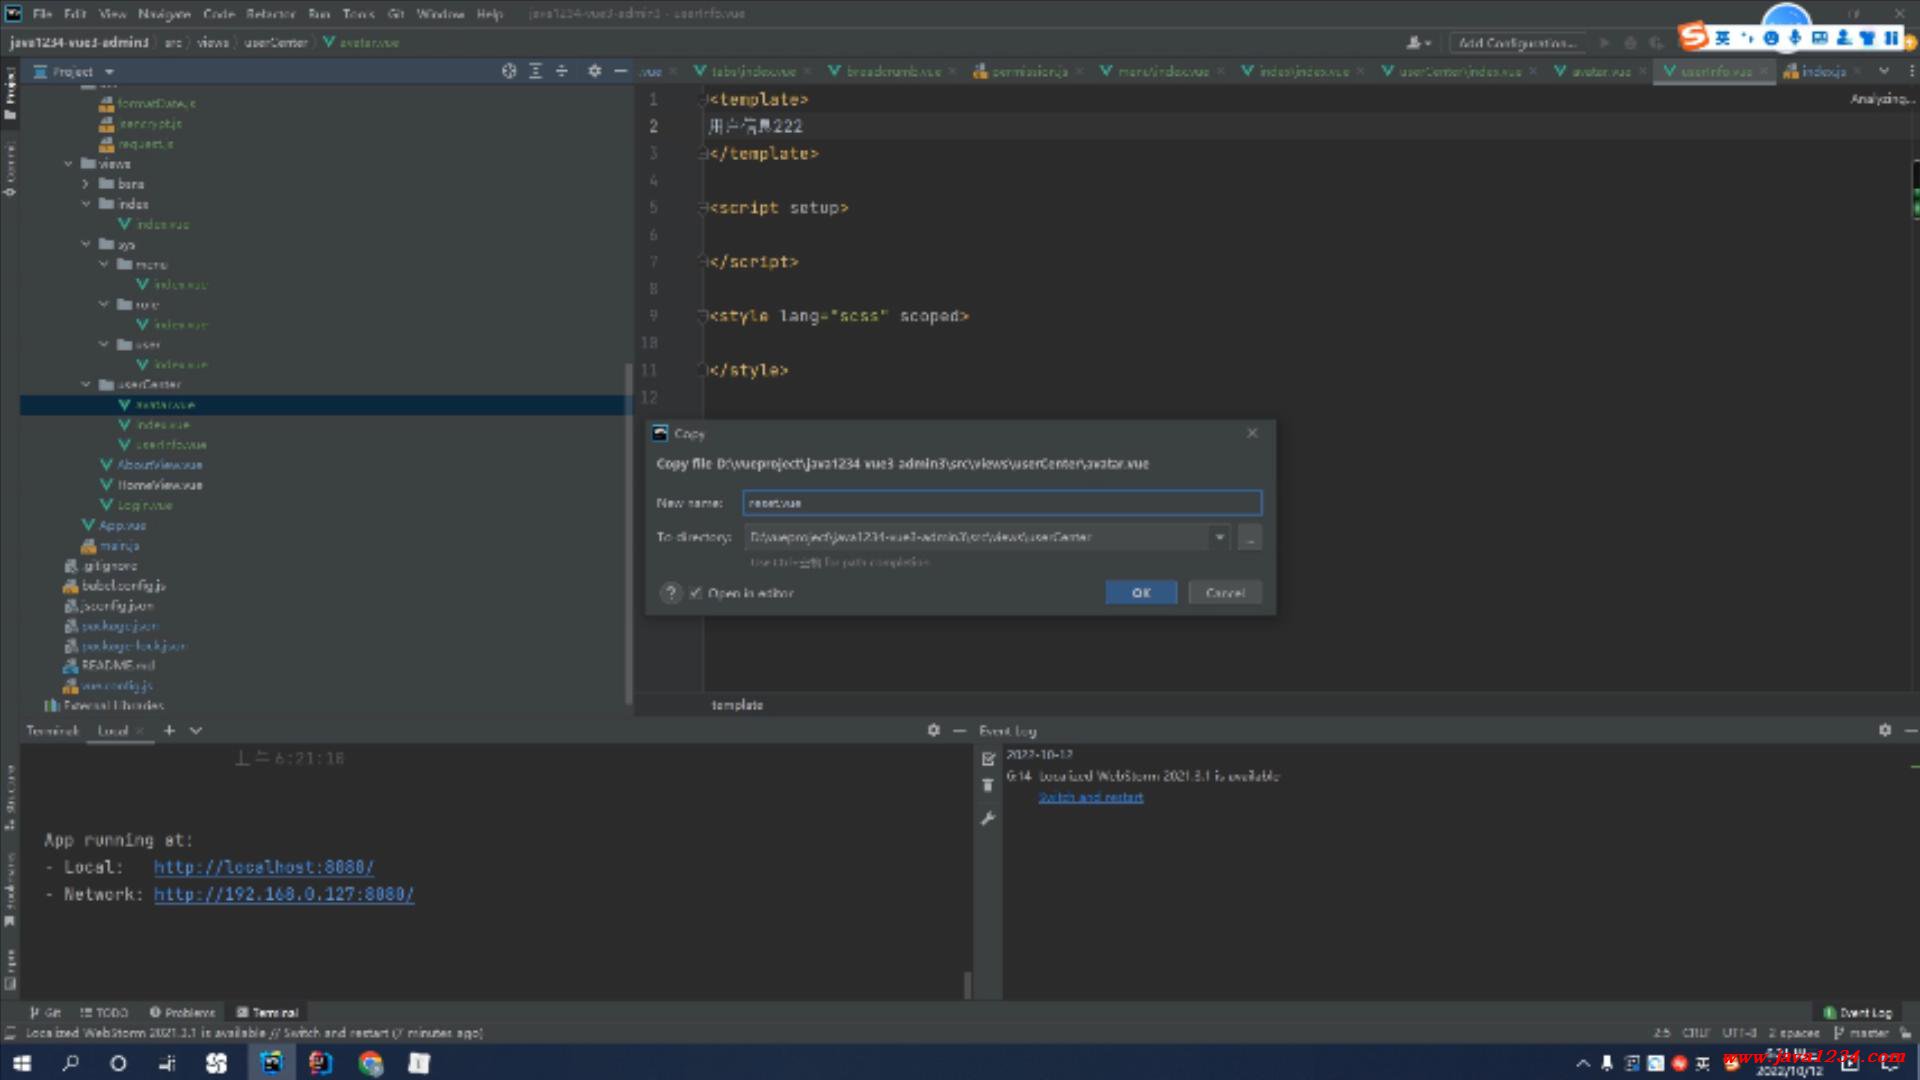Click Help question icon in Copy dialog
The width and height of the screenshot is (1920, 1080).
pyautogui.click(x=671, y=593)
